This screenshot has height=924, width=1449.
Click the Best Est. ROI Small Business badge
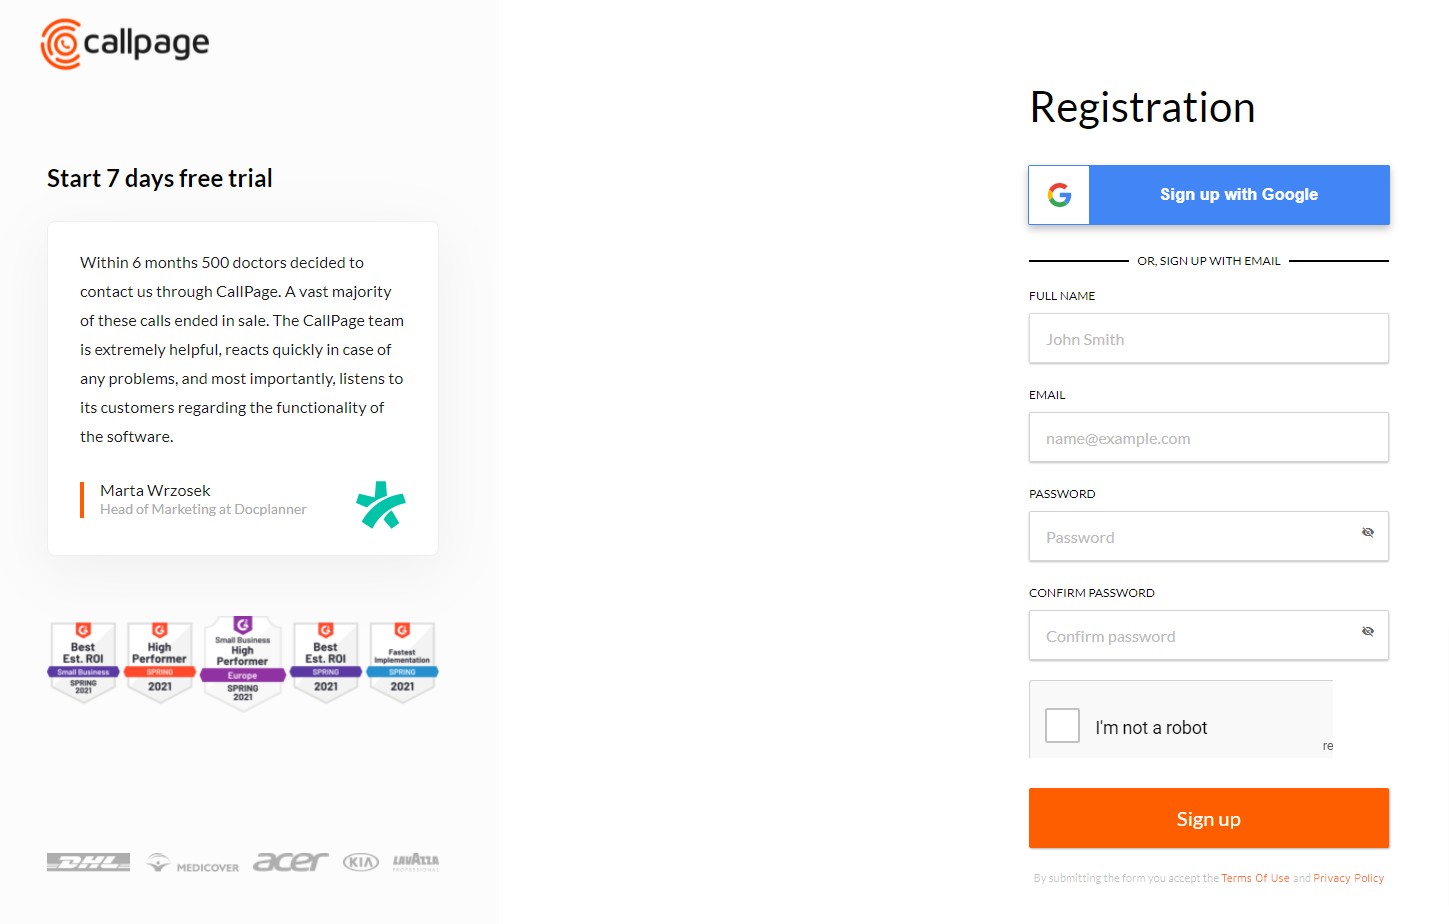point(83,661)
